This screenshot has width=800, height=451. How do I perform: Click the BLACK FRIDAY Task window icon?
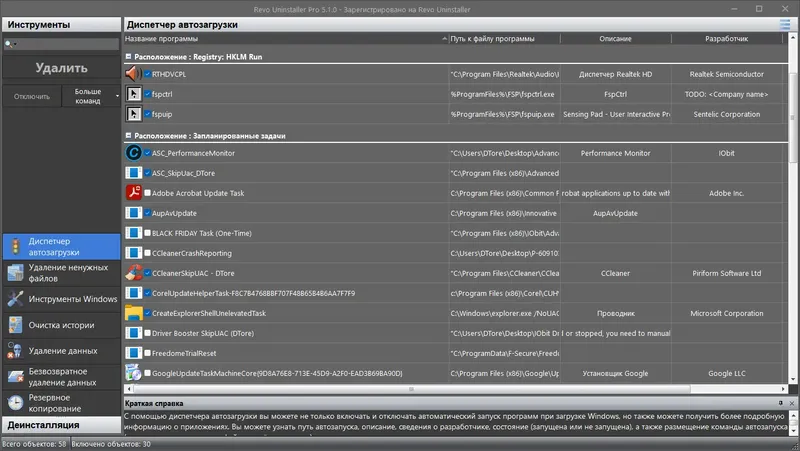(x=133, y=233)
